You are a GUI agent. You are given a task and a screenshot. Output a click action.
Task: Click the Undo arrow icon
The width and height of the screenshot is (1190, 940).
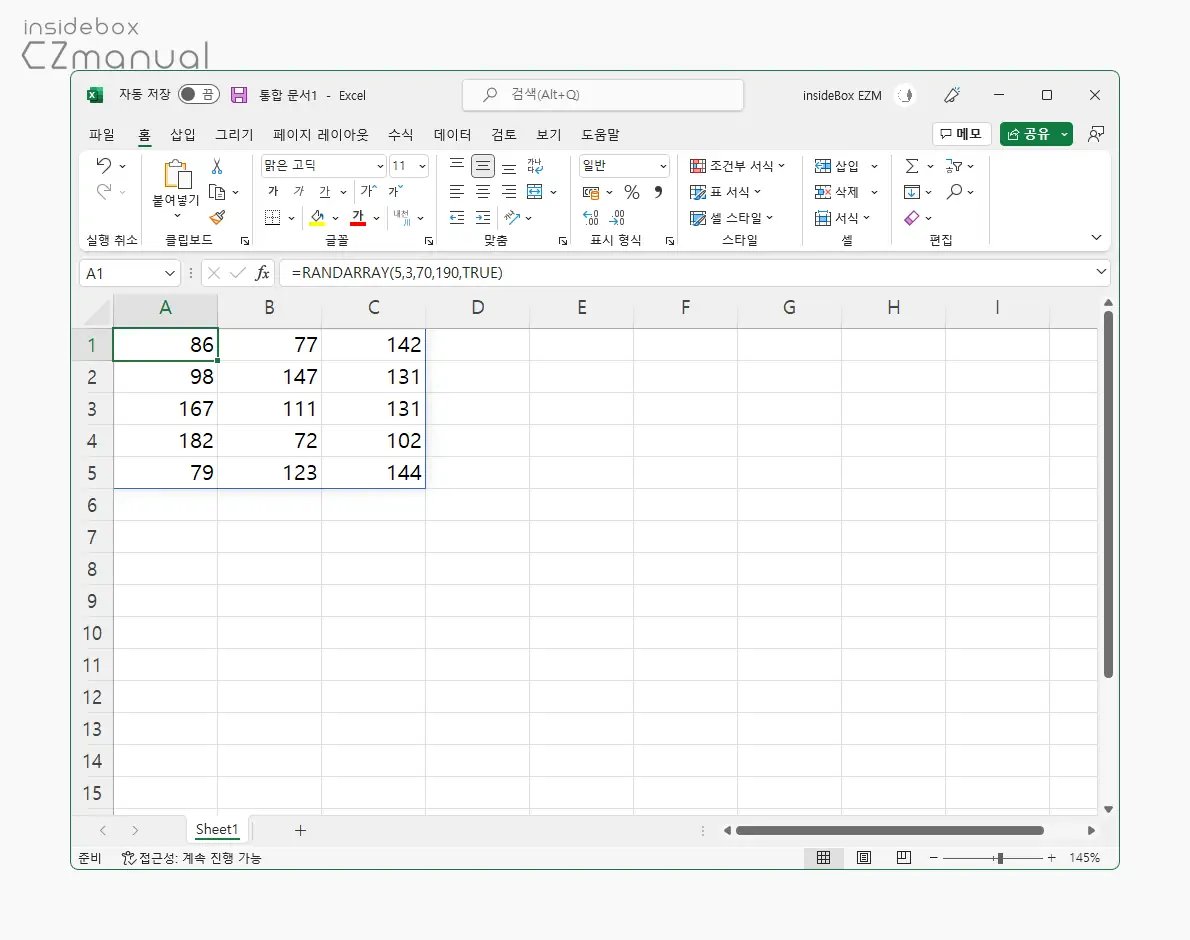[x=104, y=165]
